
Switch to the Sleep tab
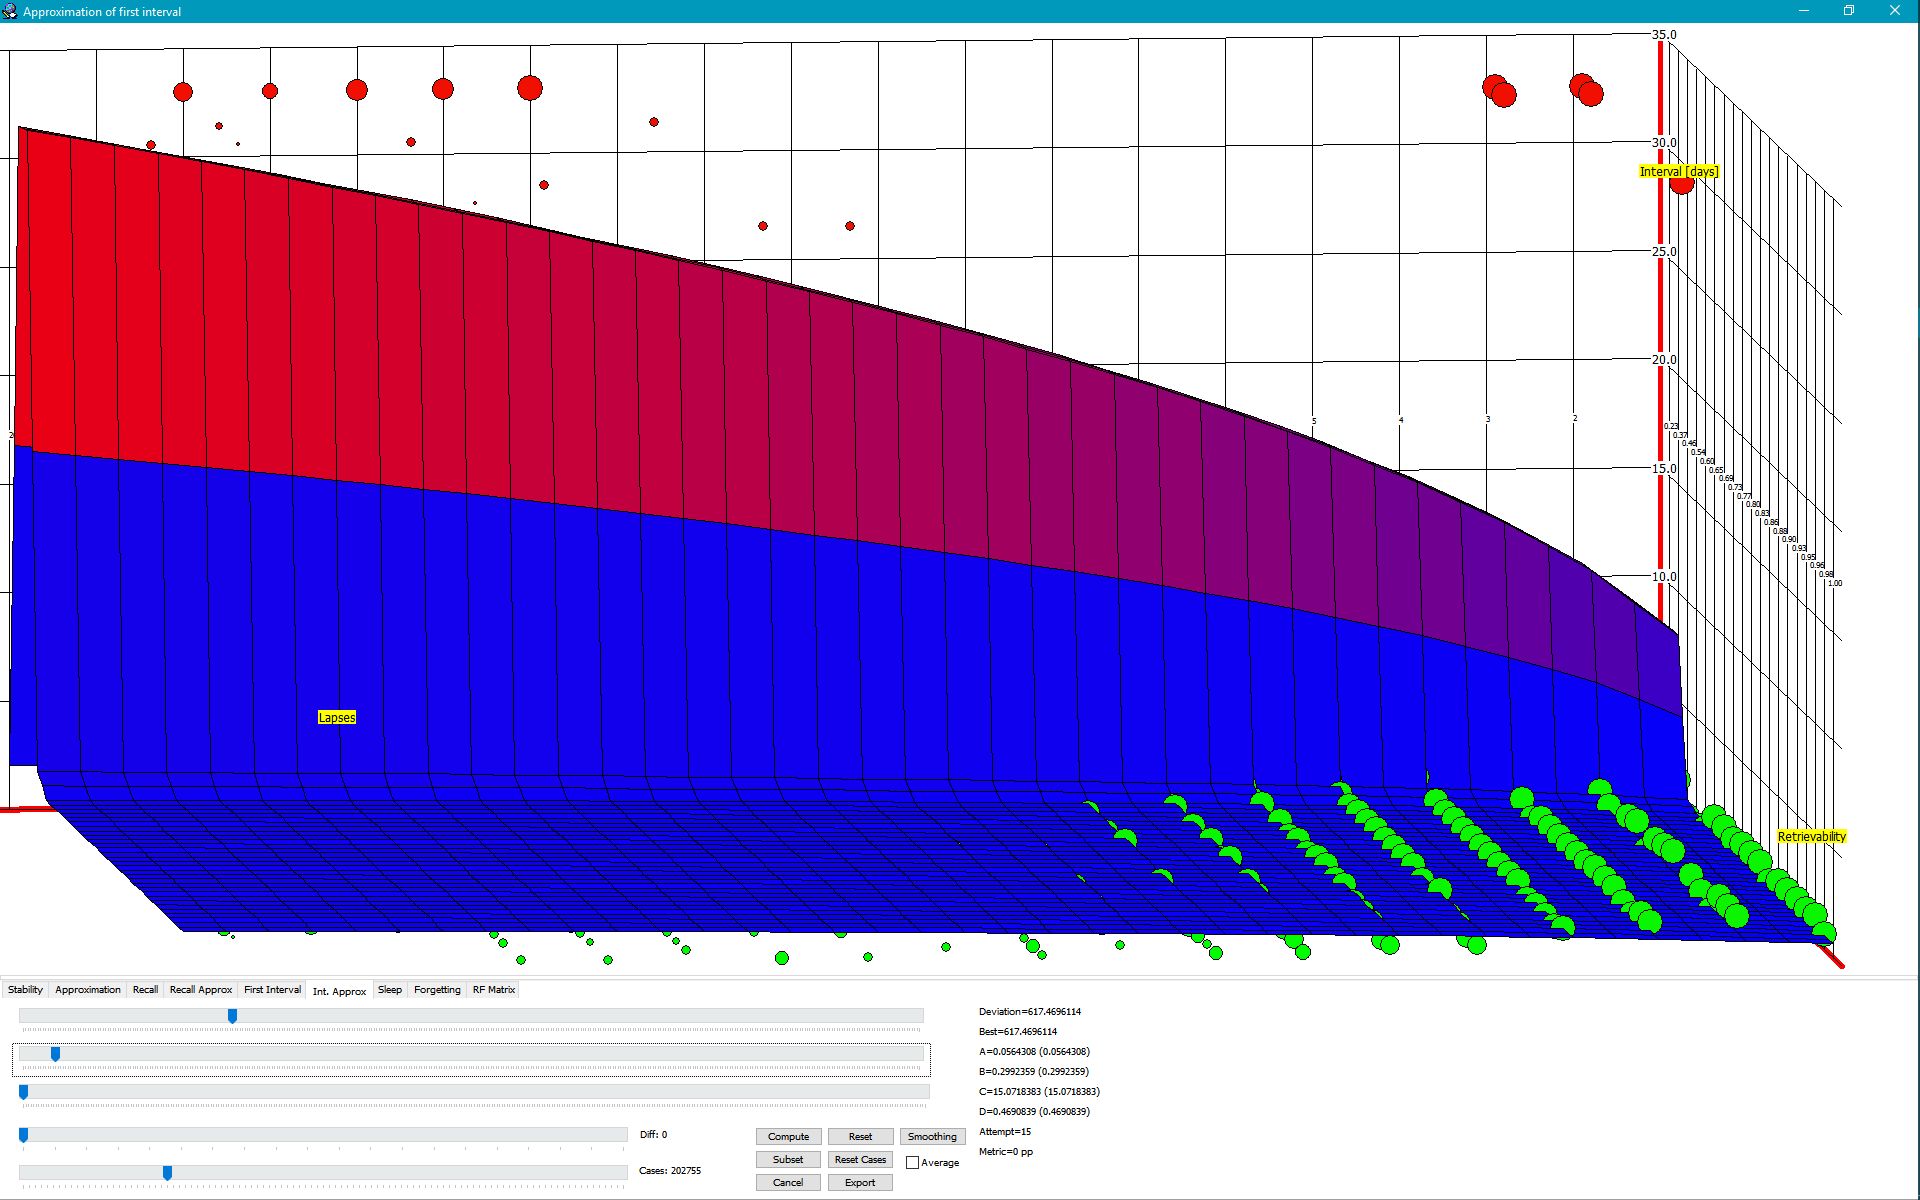[390, 990]
